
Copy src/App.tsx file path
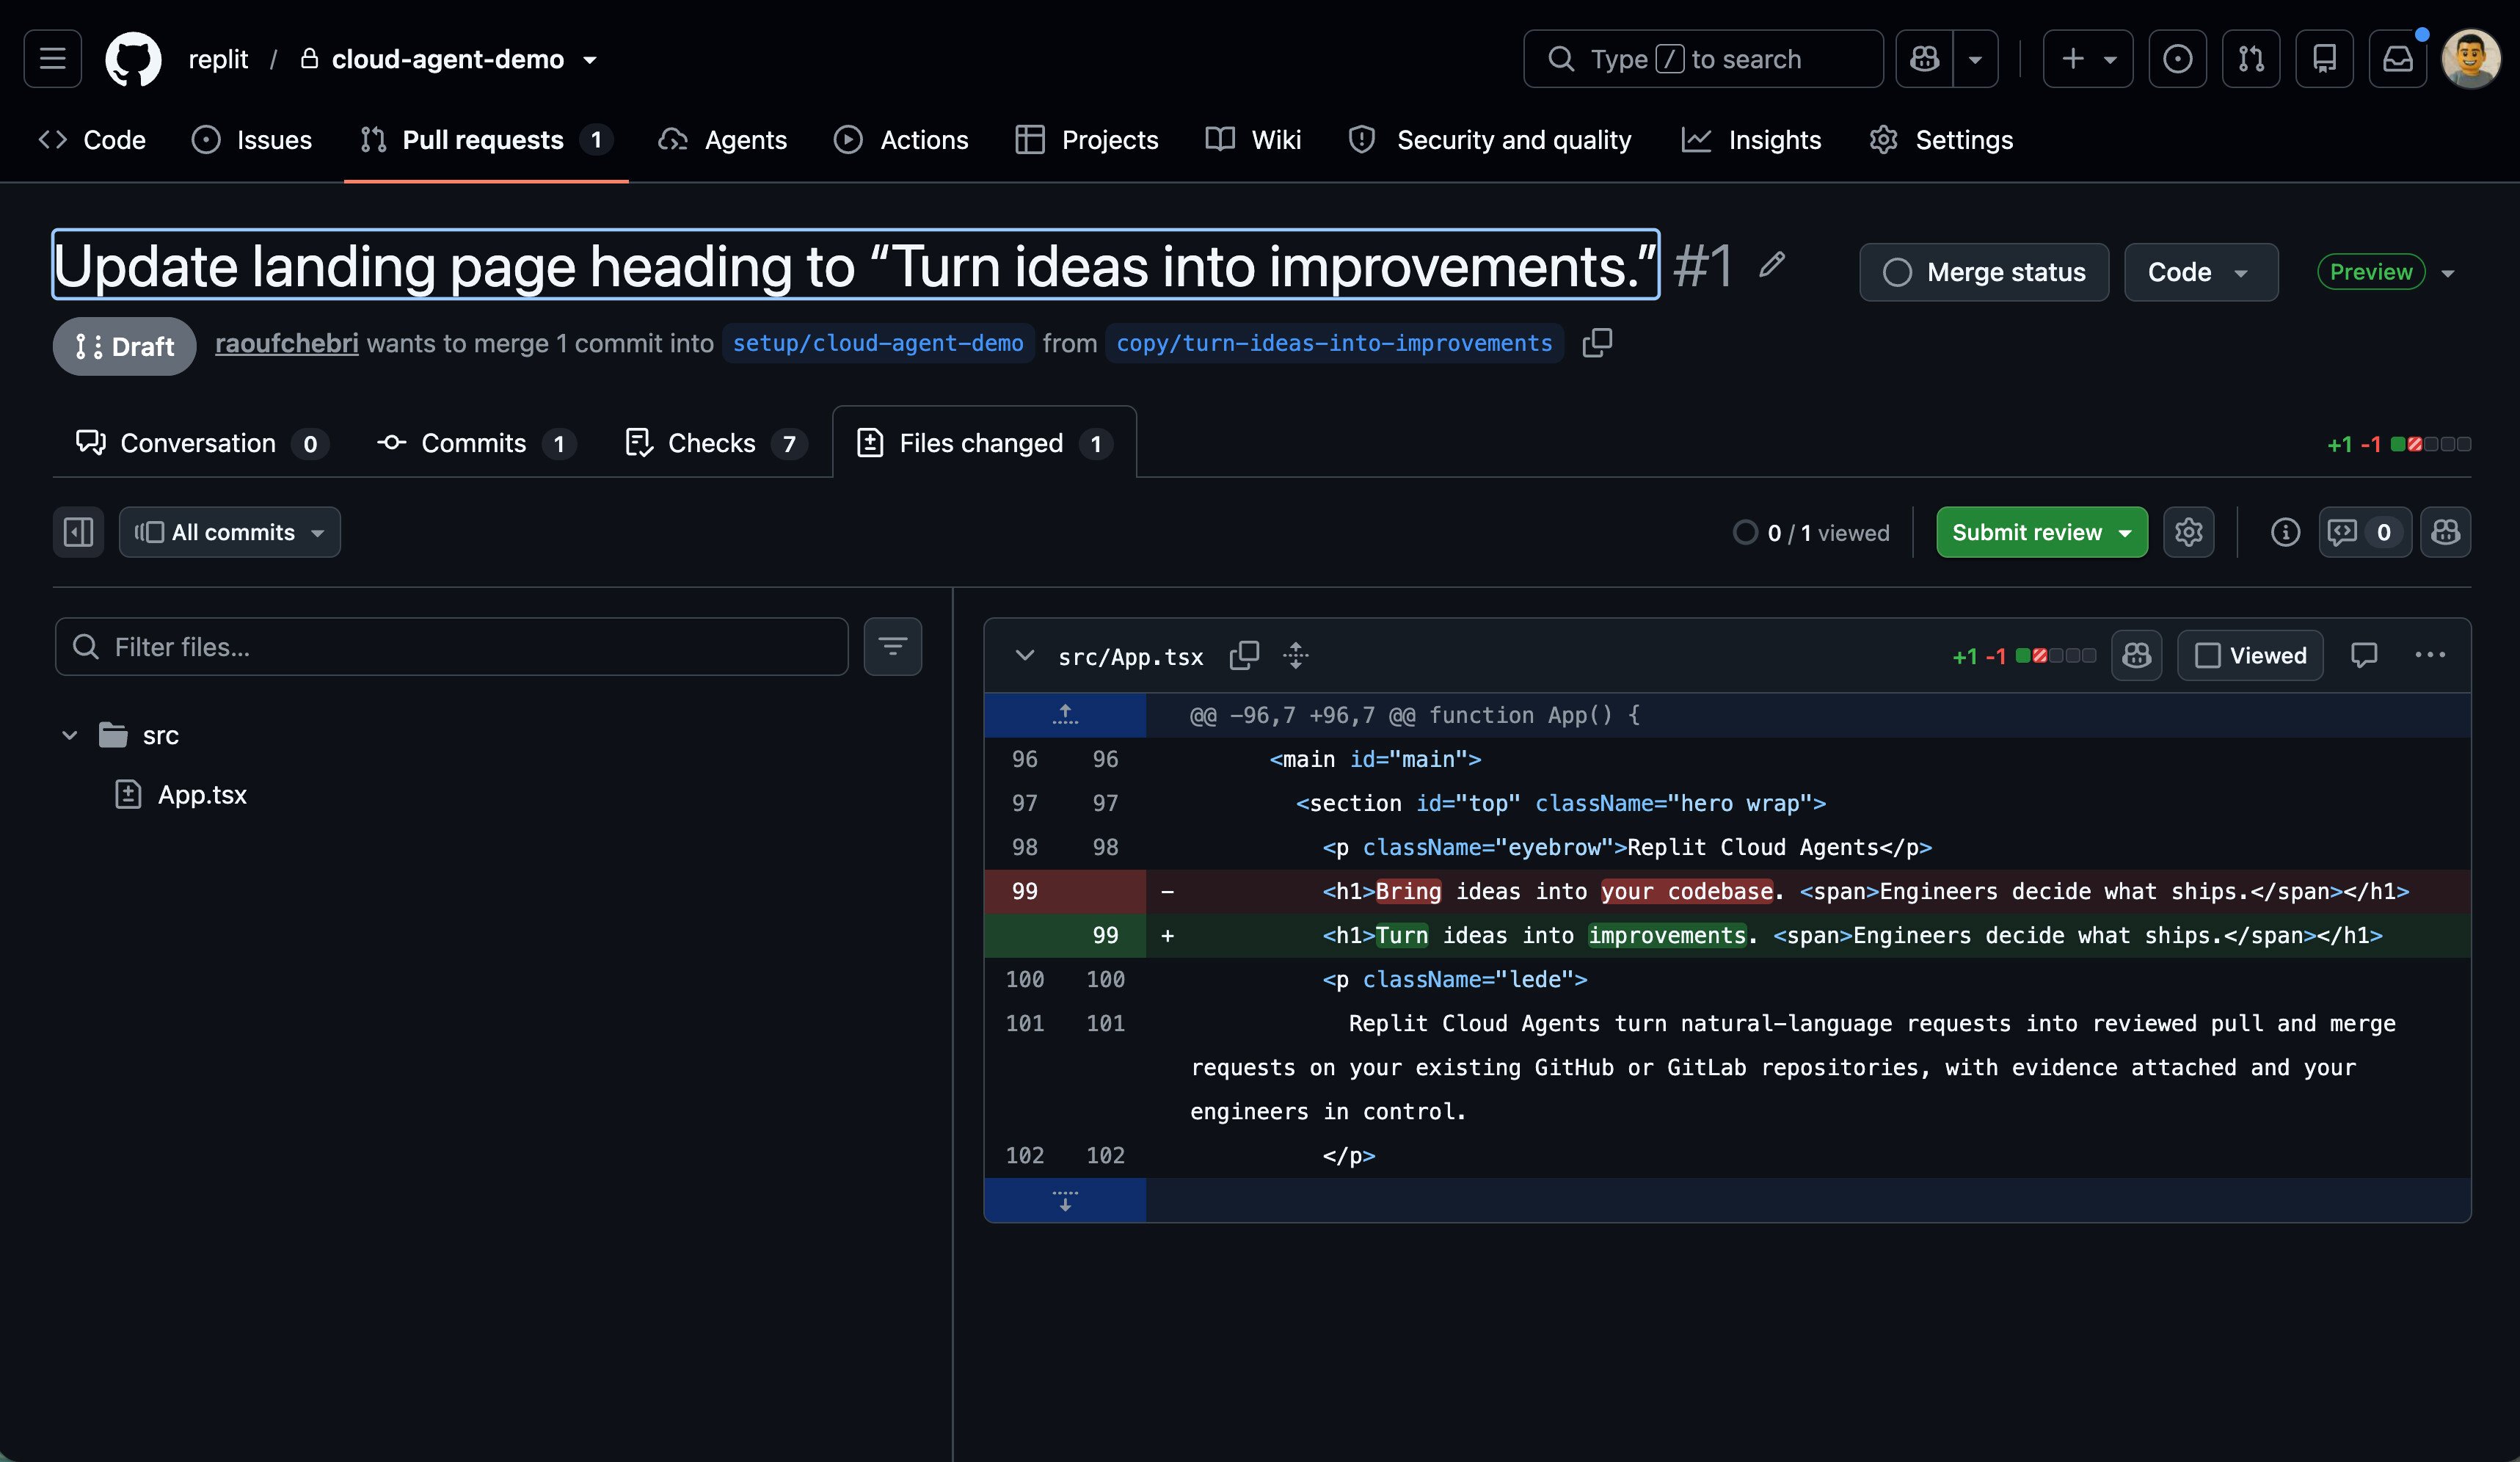[x=1244, y=656]
